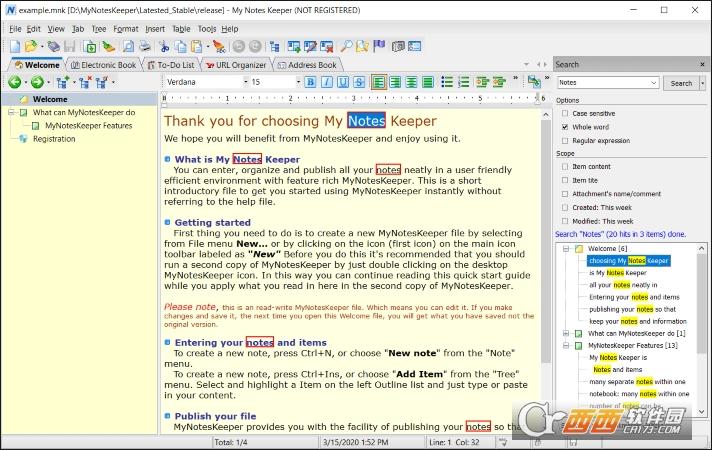Screen dimensions: 712x450
Task: Open the Tree menu
Action: (99, 29)
